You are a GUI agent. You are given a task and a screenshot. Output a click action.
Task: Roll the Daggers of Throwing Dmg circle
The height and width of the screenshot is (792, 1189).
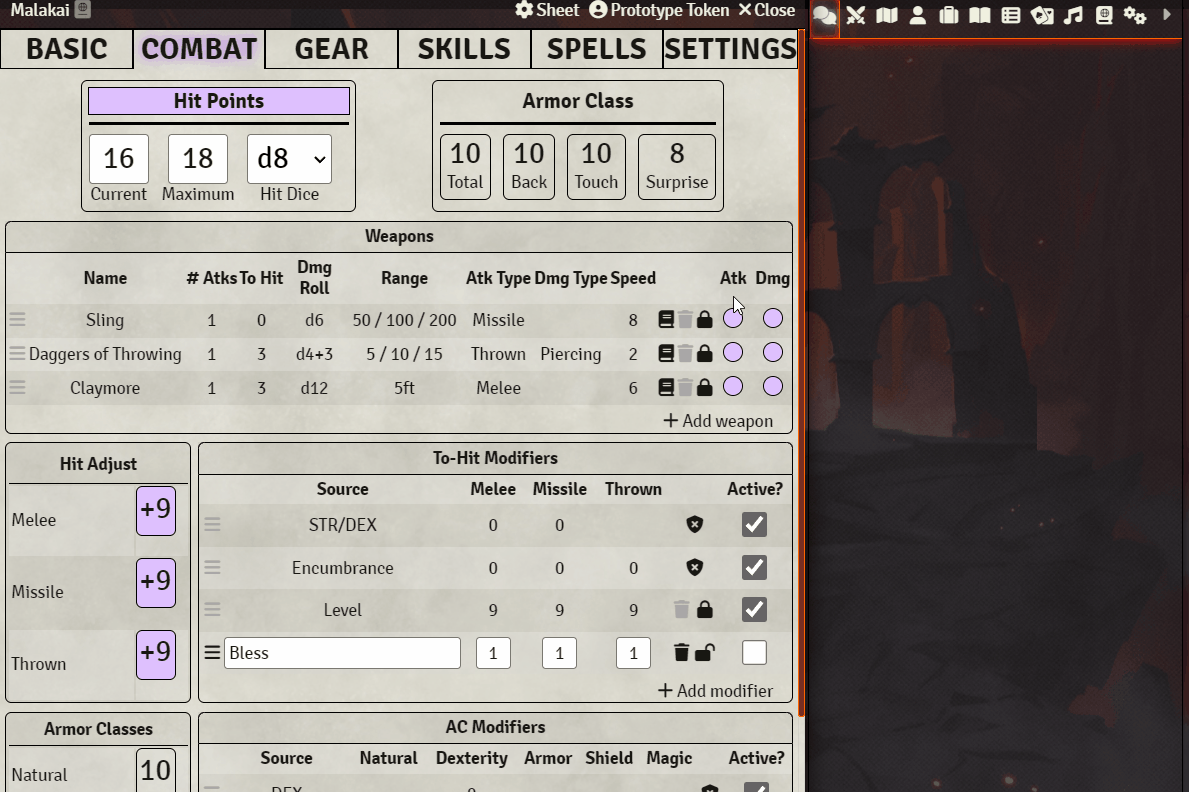(x=773, y=353)
